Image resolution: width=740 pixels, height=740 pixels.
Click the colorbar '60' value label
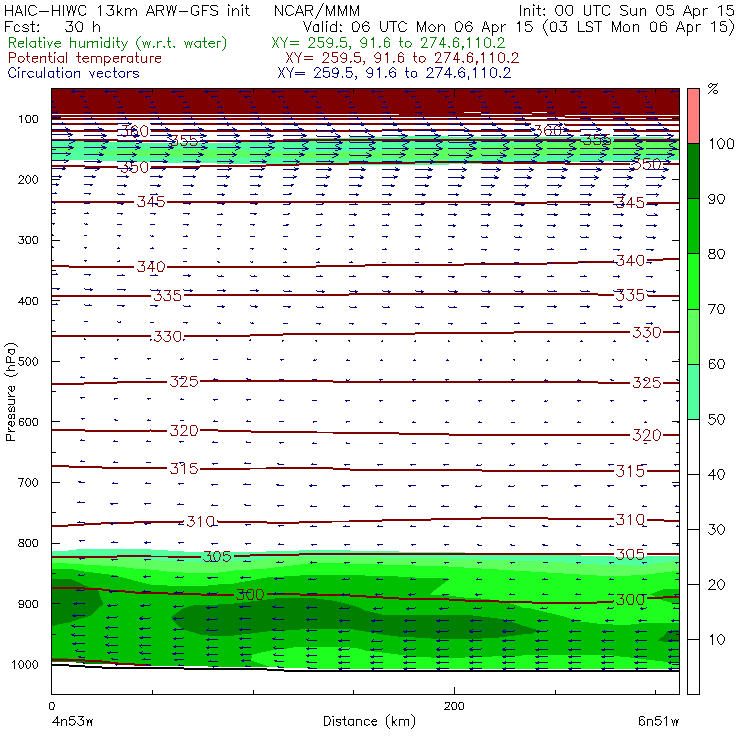(716, 364)
